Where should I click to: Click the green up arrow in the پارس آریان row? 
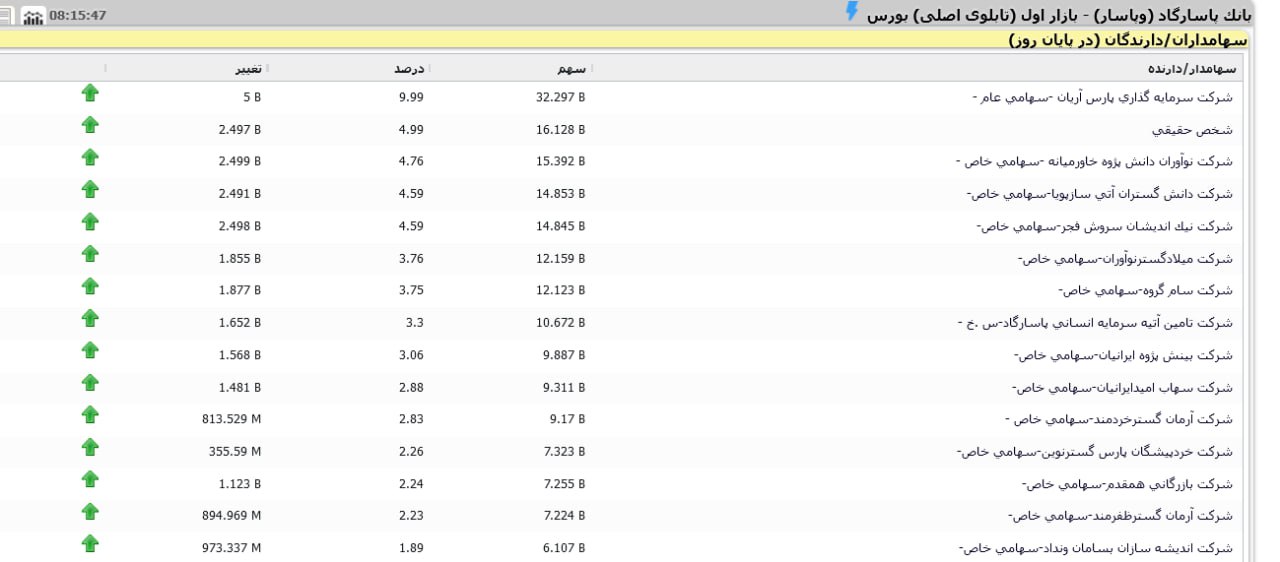pyautogui.click(x=90, y=93)
